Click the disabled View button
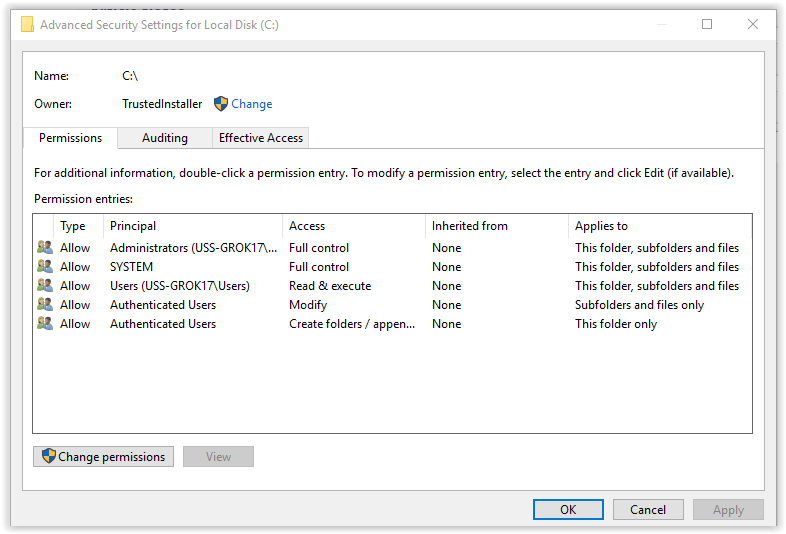 [218, 456]
